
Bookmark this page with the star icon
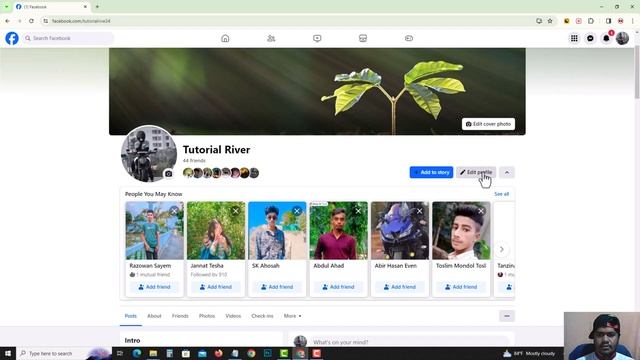click(550, 21)
